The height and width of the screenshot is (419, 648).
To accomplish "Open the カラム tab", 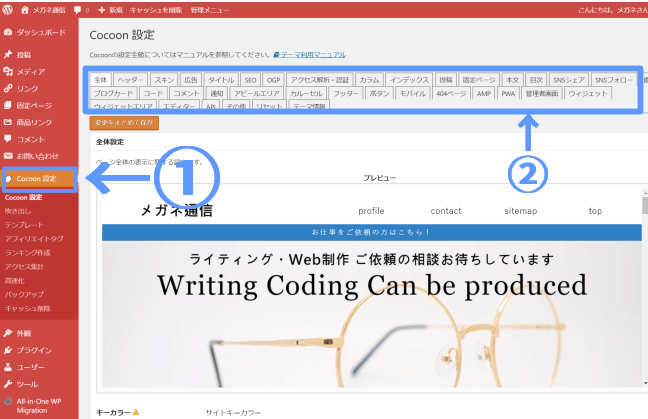I will (369, 80).
